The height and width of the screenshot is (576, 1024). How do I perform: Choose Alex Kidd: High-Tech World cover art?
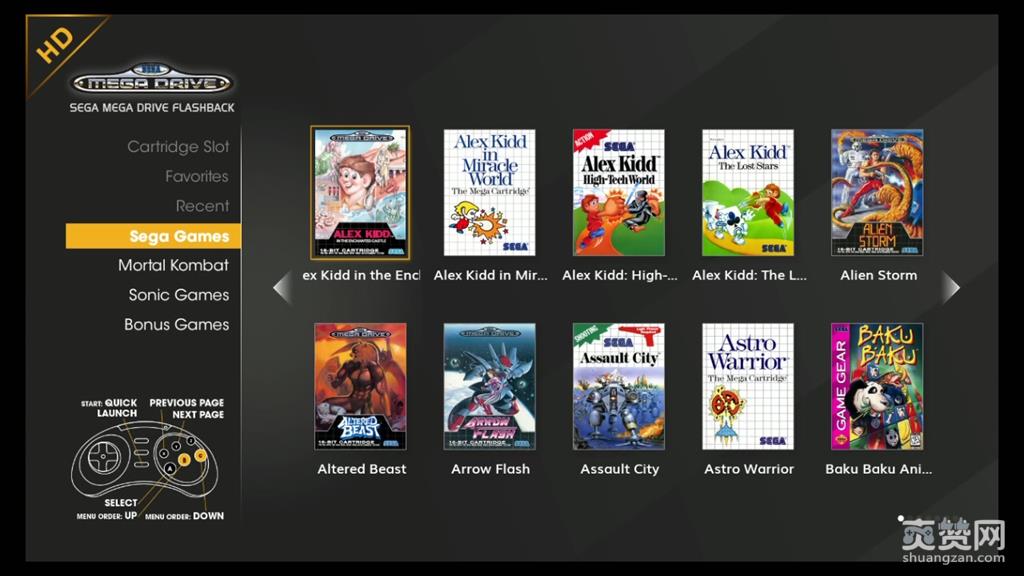pos(619,193)
